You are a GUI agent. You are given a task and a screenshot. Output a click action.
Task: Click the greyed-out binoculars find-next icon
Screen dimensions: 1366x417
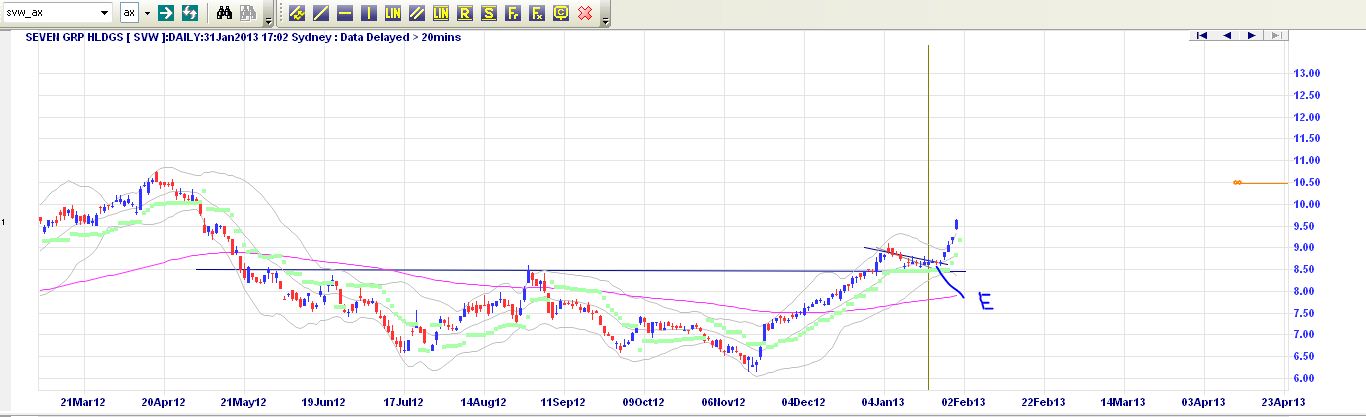coord(248,13)
